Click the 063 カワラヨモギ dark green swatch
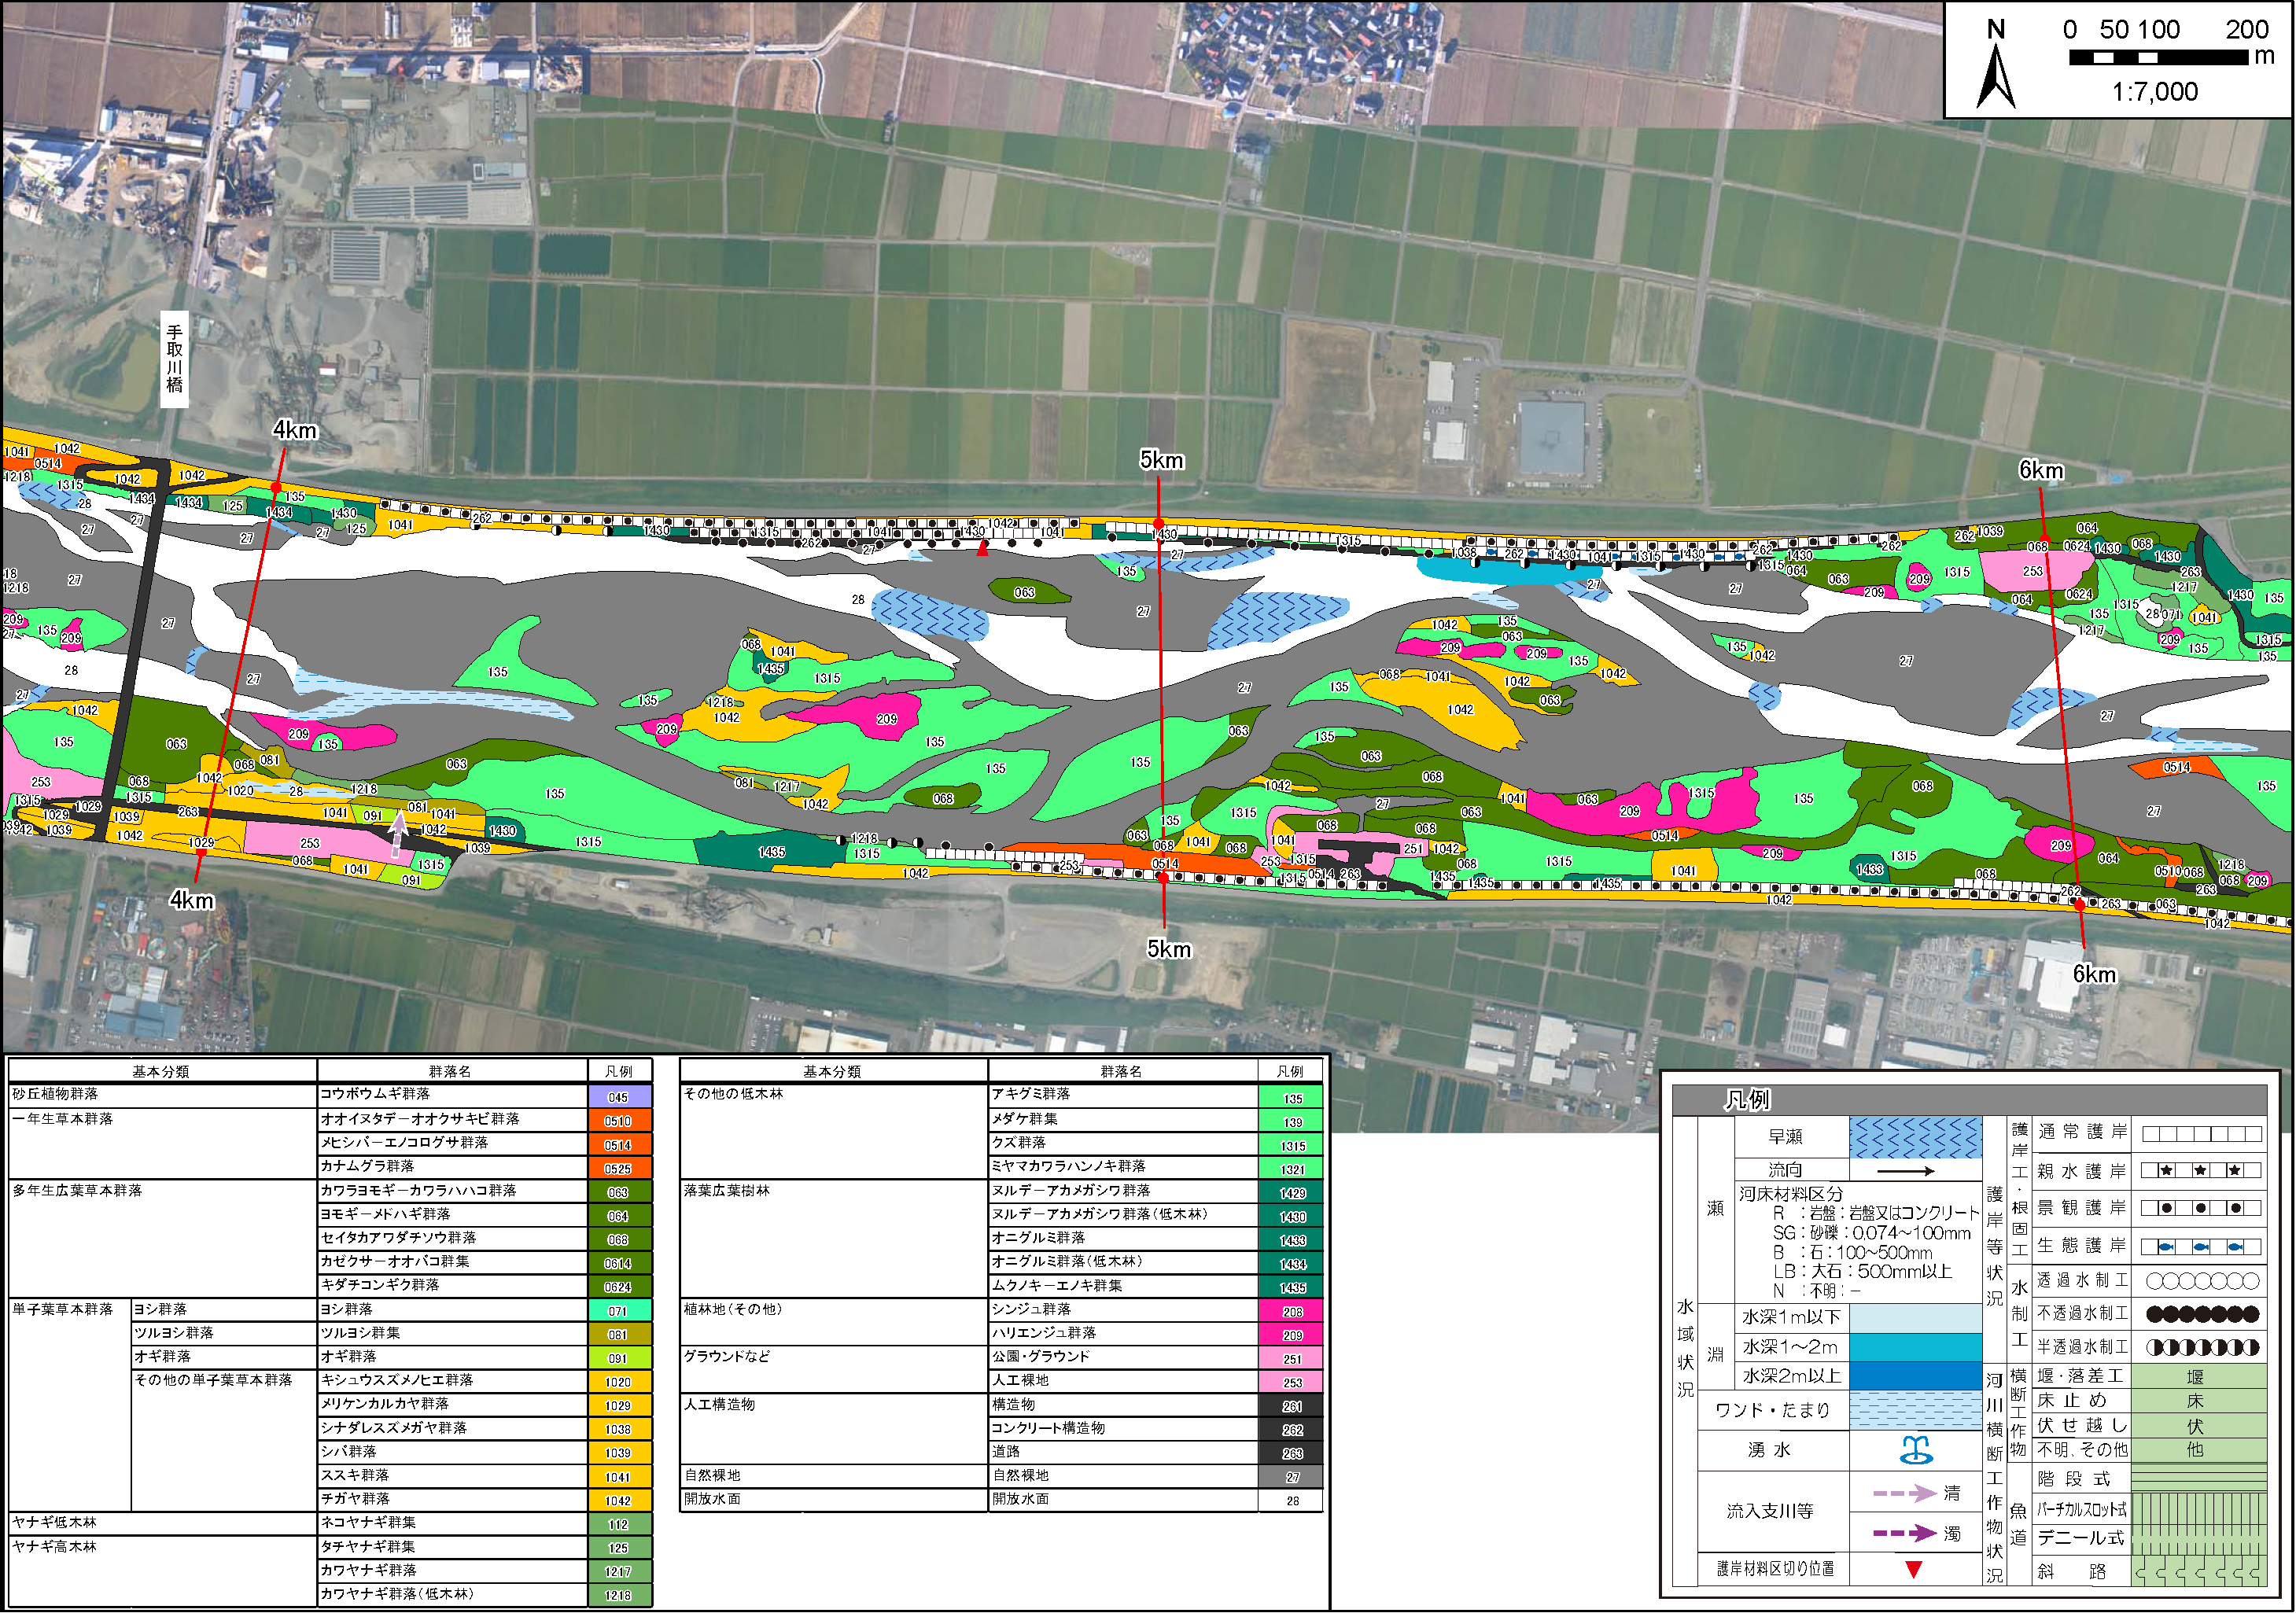The width and height of the screenshot is (2296, 1613). pyautogui.click(x=619, y=1192)
